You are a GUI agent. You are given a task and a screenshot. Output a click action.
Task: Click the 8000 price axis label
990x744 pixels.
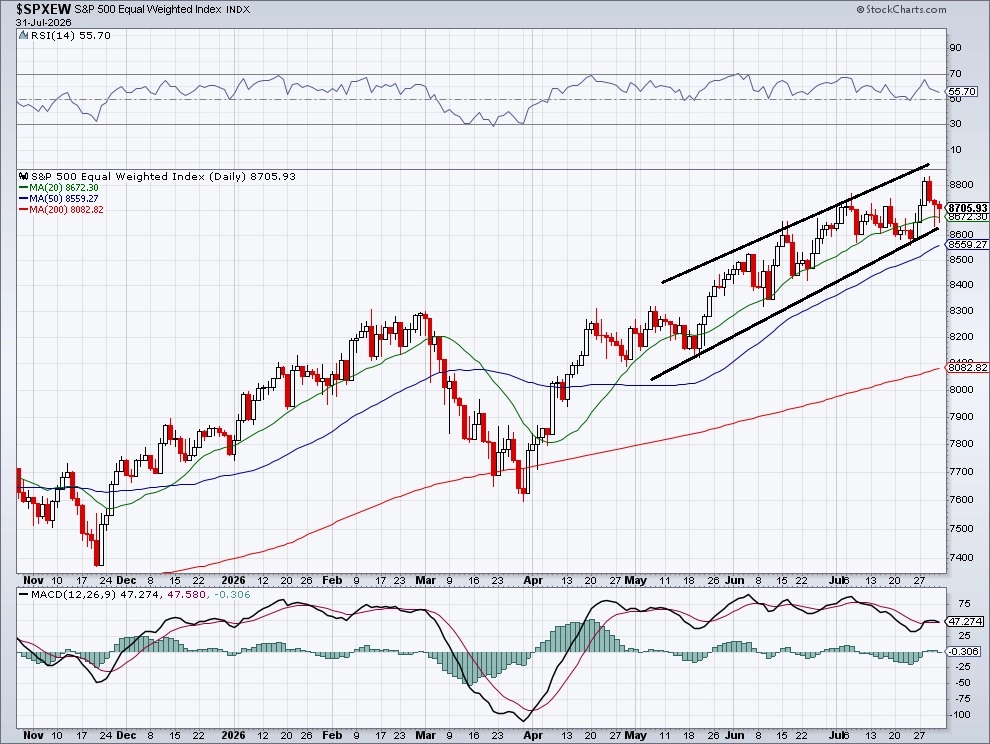(x=961, y=389)
